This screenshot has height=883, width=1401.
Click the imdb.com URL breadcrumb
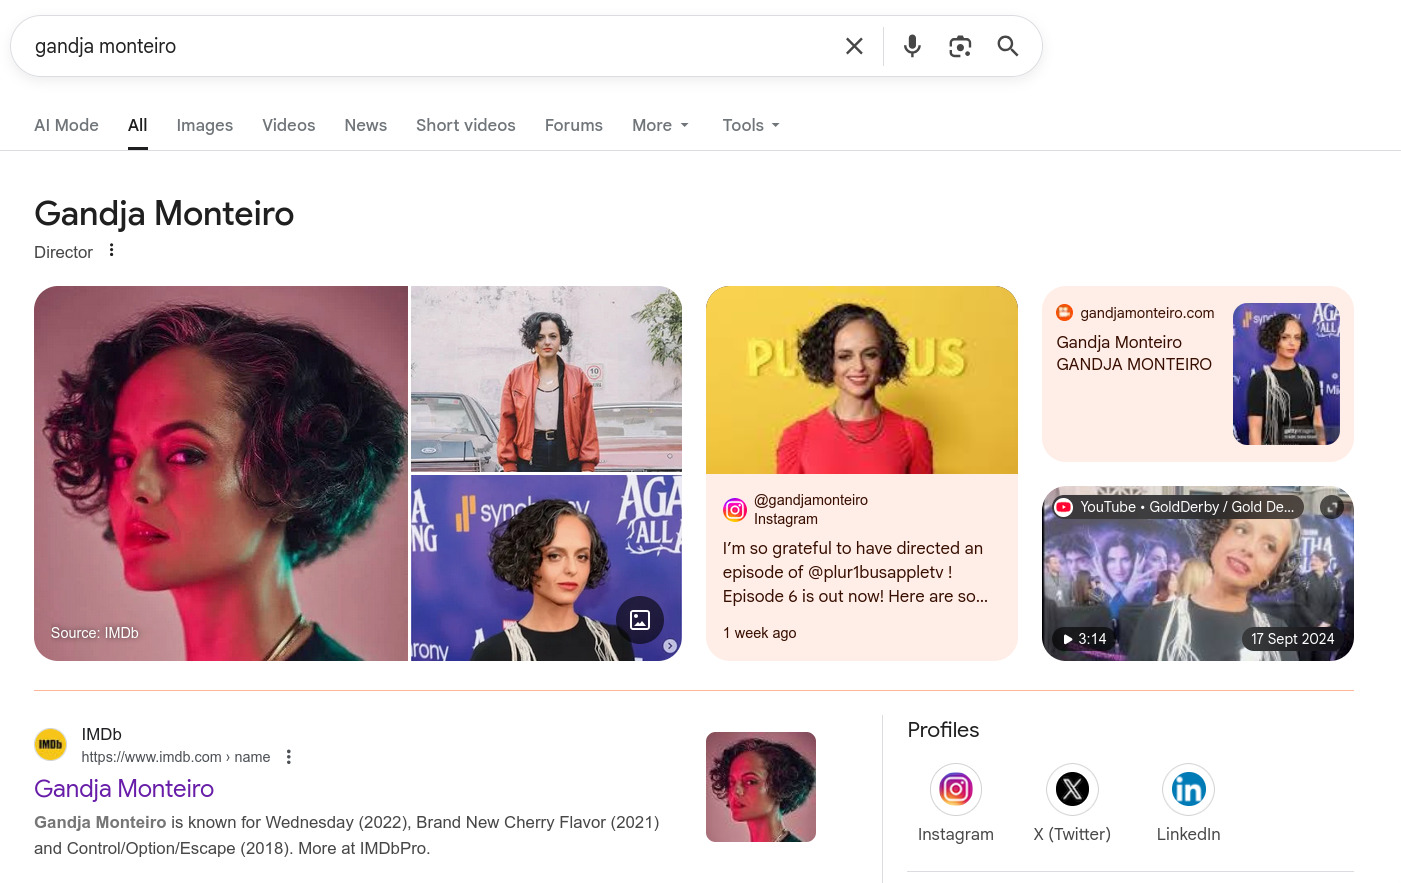coord(176,757)
